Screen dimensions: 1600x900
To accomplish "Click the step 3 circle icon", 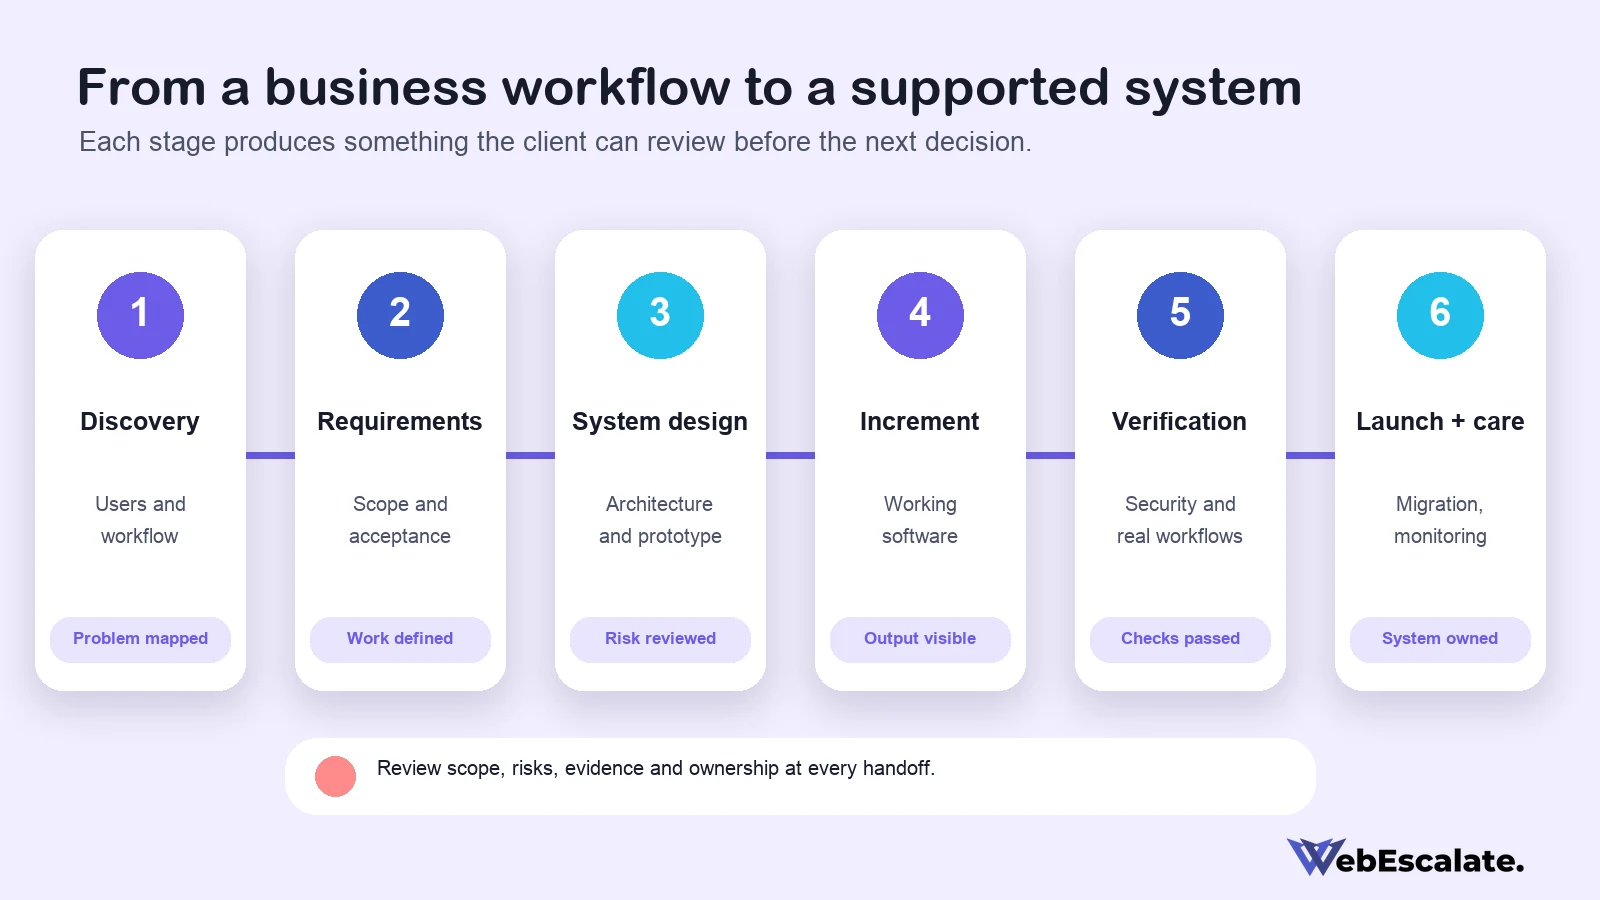I will 660,315.
